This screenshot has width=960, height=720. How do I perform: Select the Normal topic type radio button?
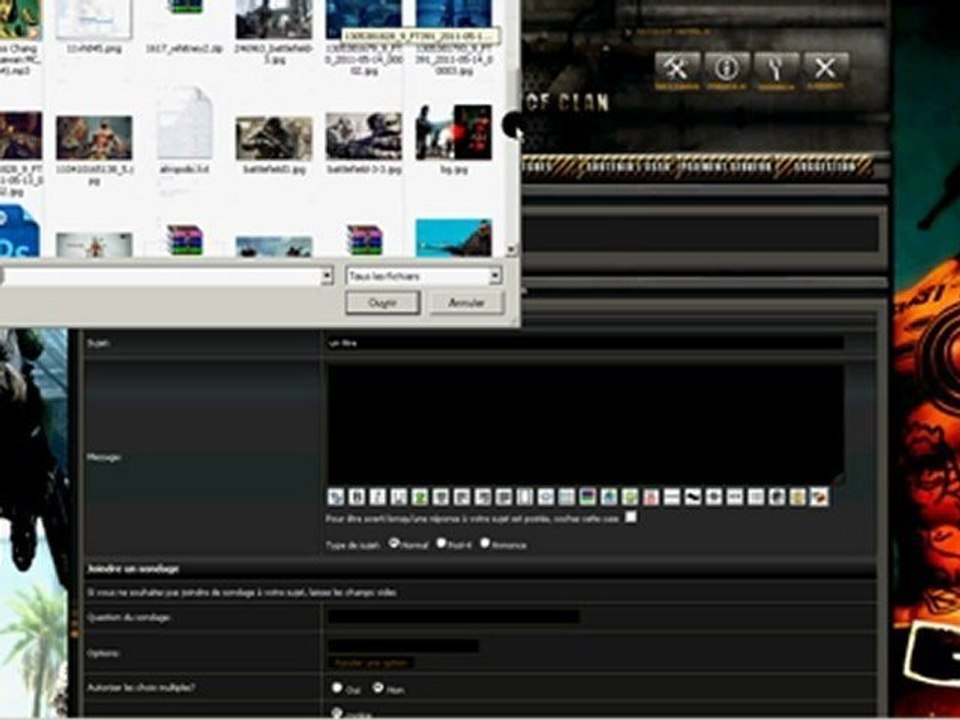(394, 542)
